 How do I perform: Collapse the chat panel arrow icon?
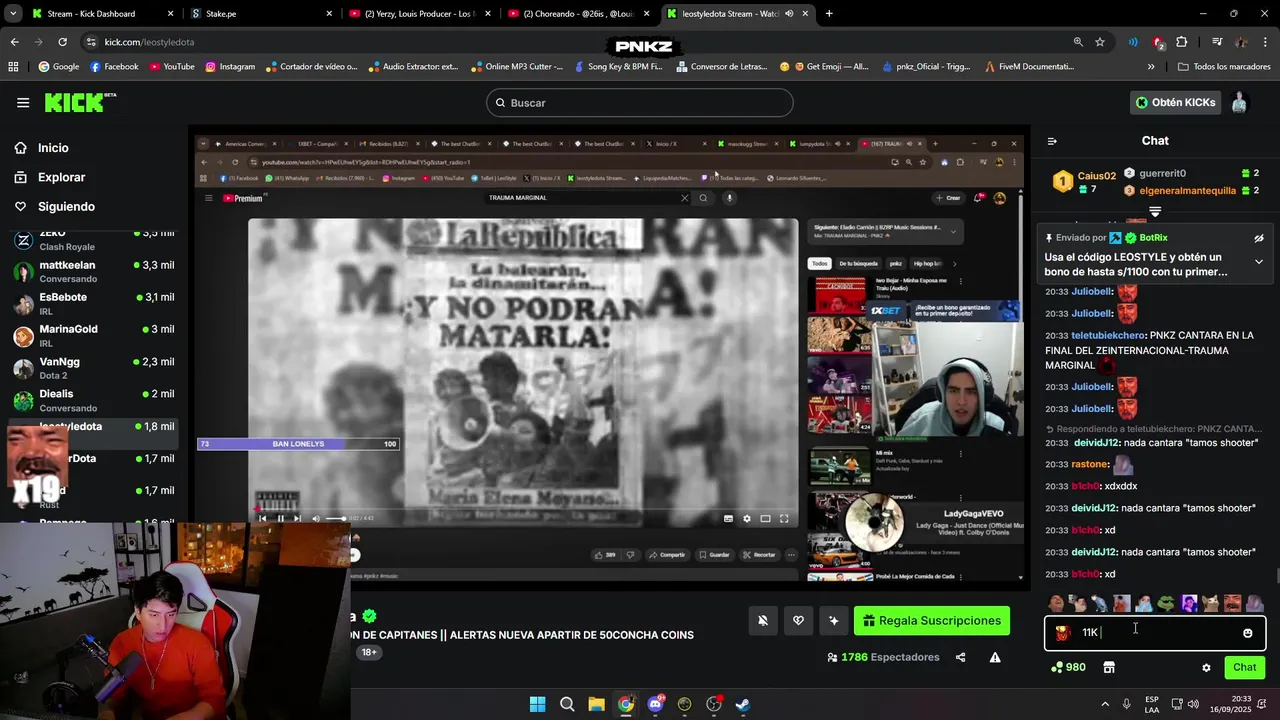tap(1052, 141)
